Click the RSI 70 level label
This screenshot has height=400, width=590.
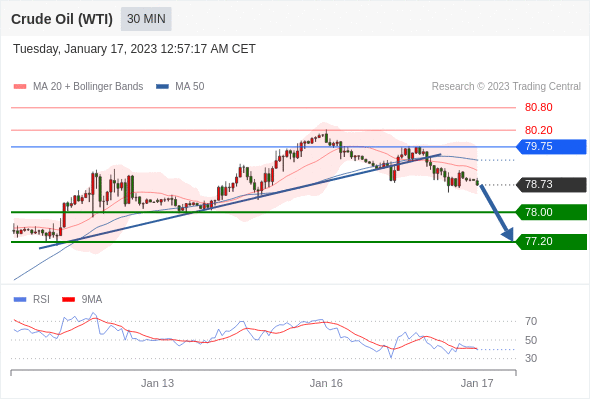point(531,321)
